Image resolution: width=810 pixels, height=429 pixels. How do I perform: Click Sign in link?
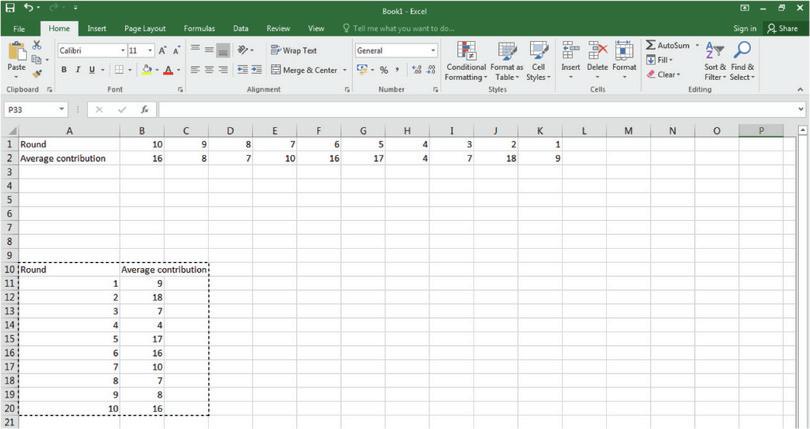click(744, 28)
